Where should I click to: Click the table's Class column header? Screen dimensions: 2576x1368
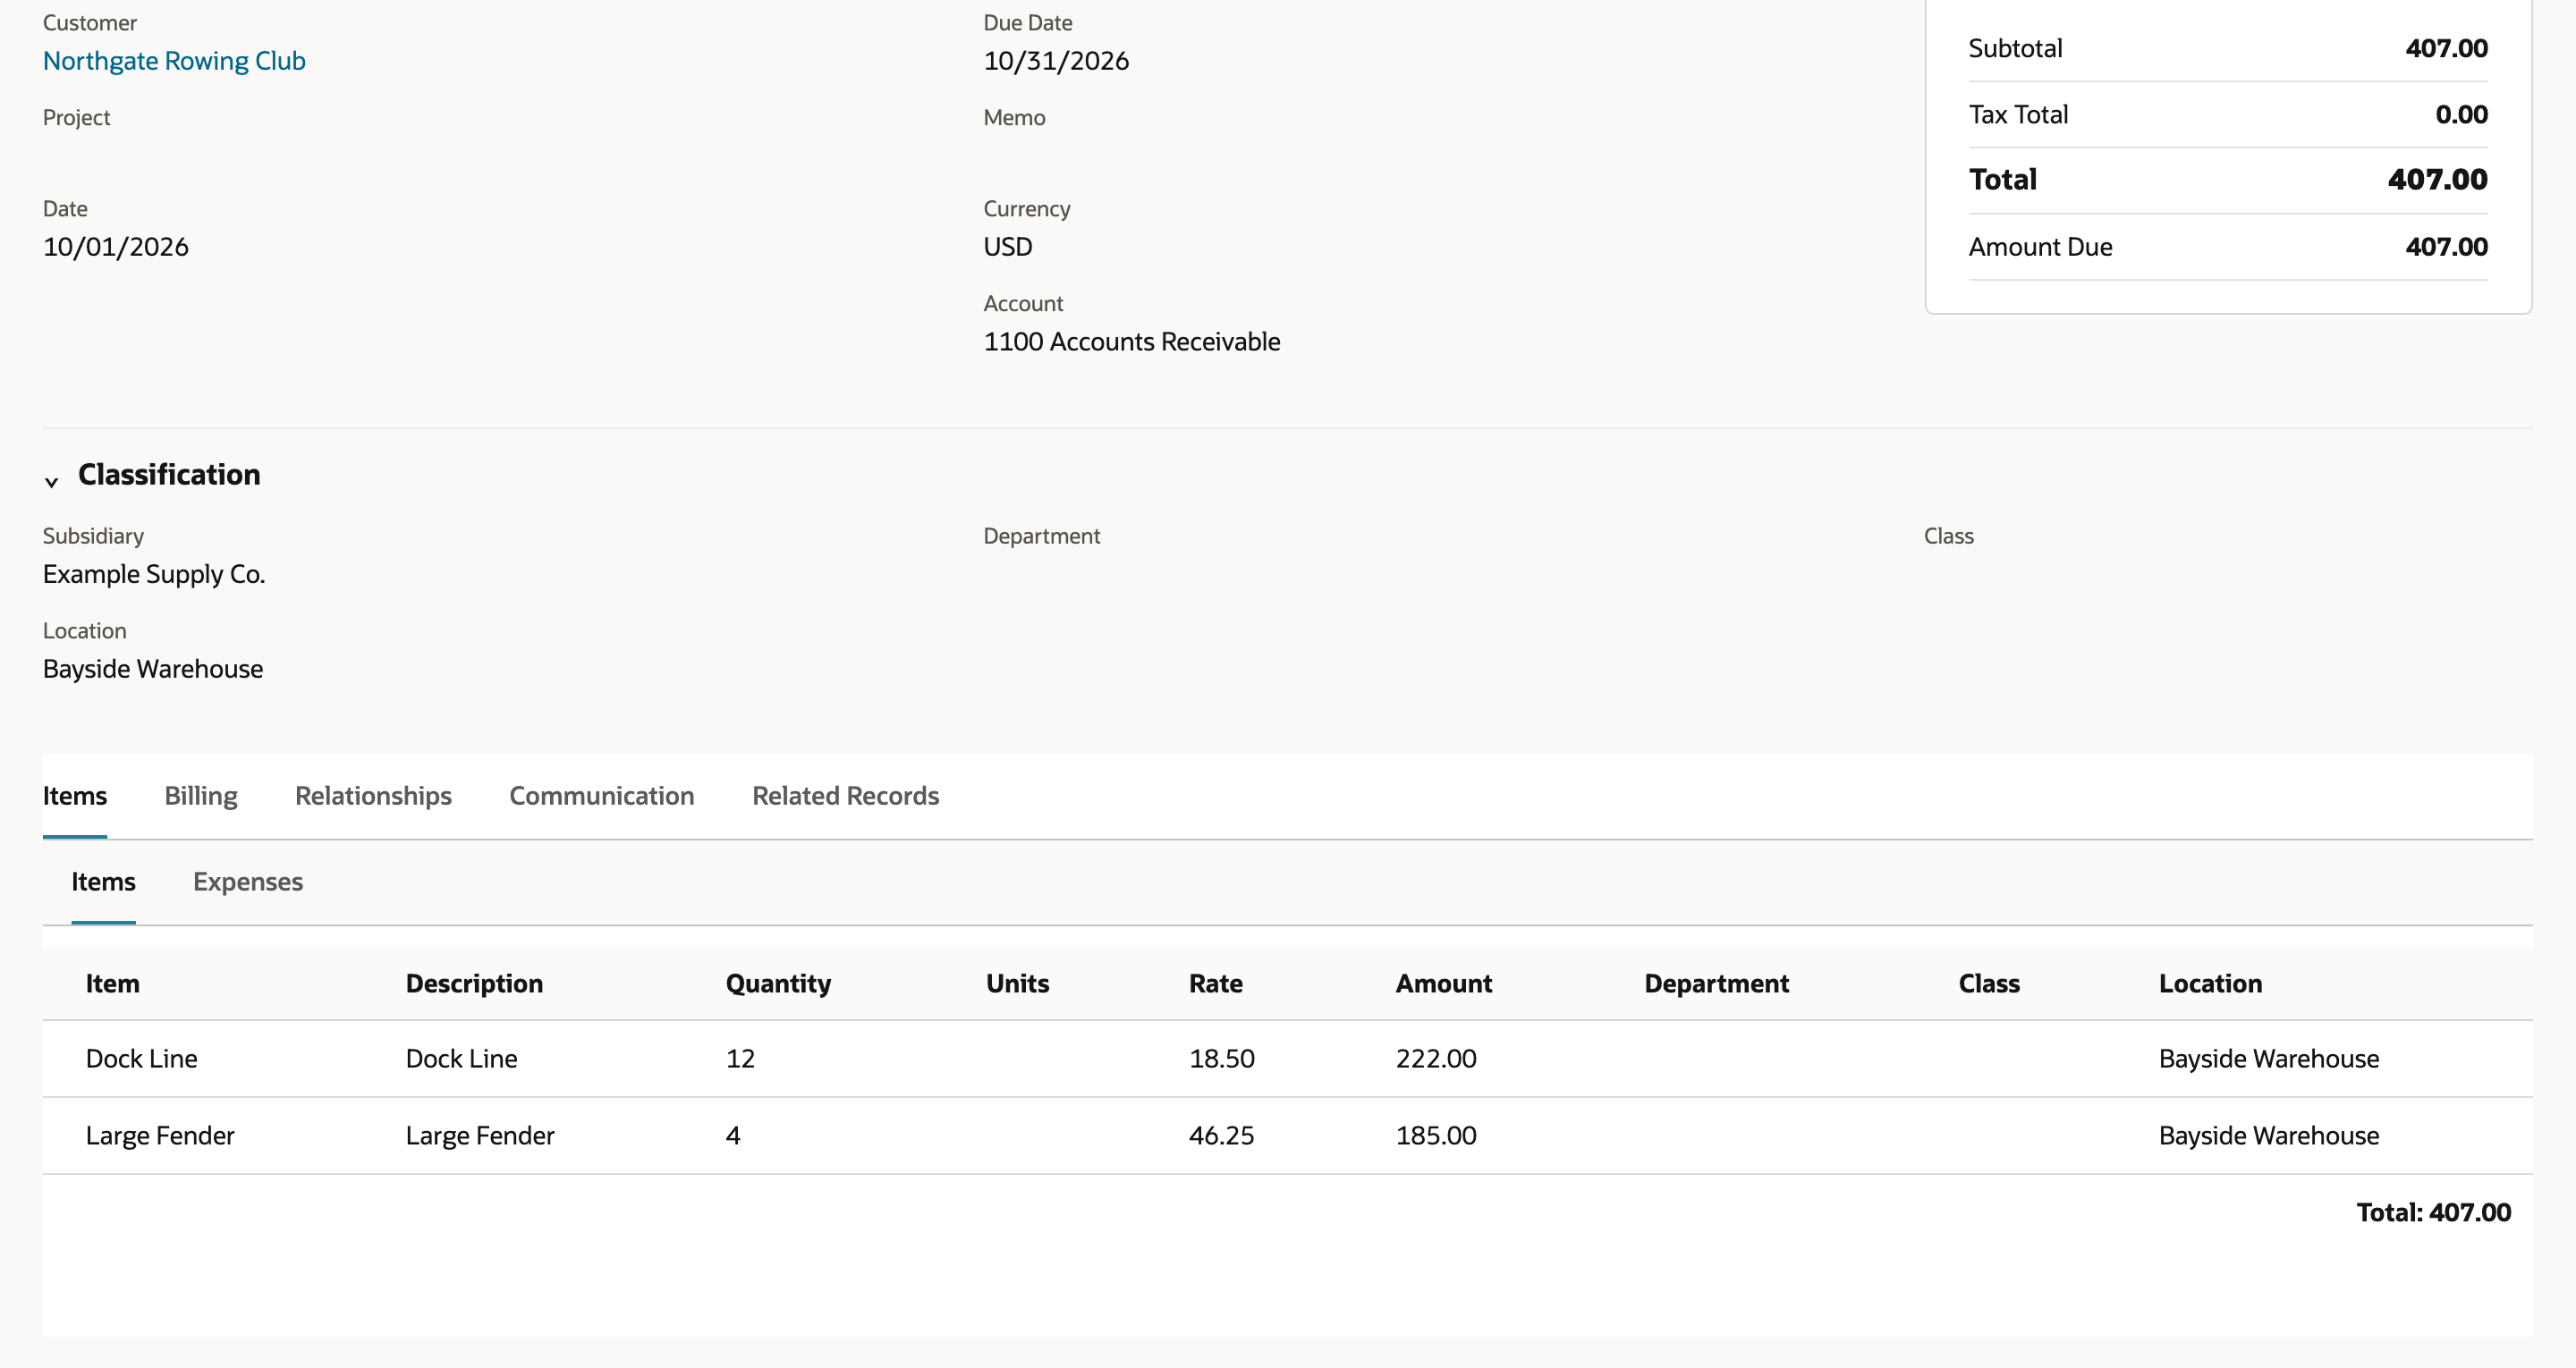pyautogui.click(x=1989, y=984)
